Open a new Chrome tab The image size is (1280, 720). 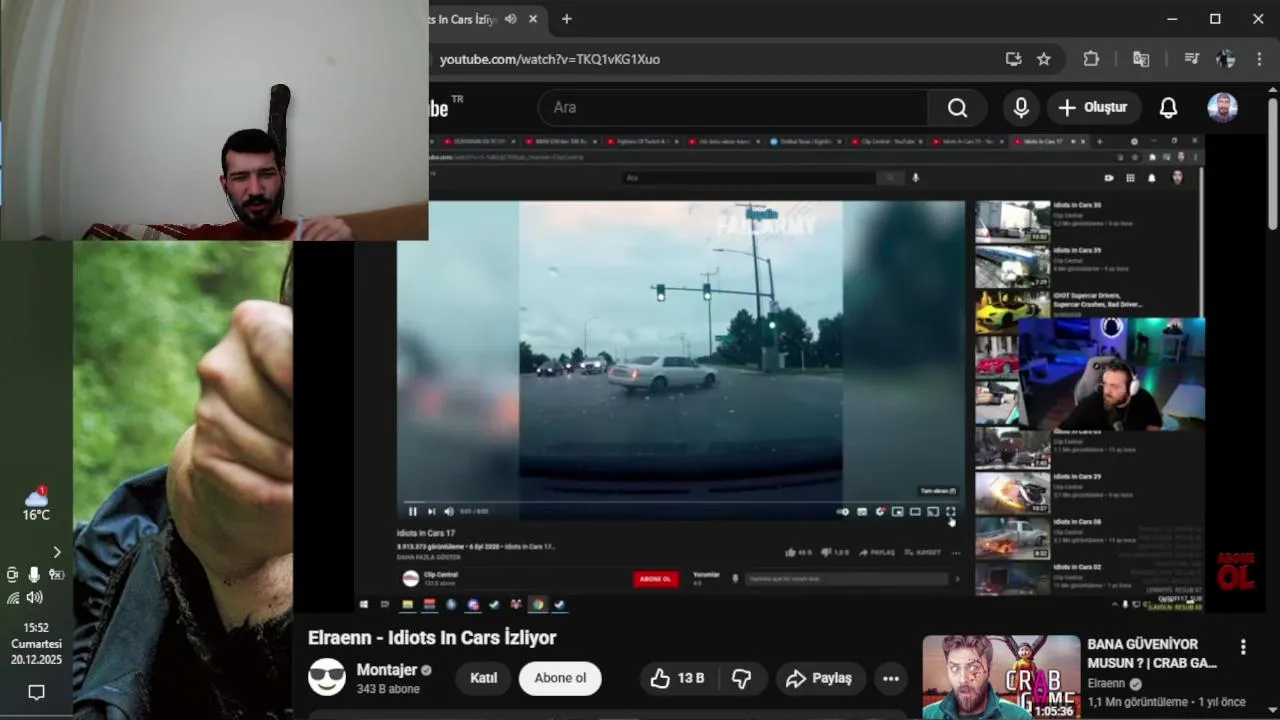(566, 19)
